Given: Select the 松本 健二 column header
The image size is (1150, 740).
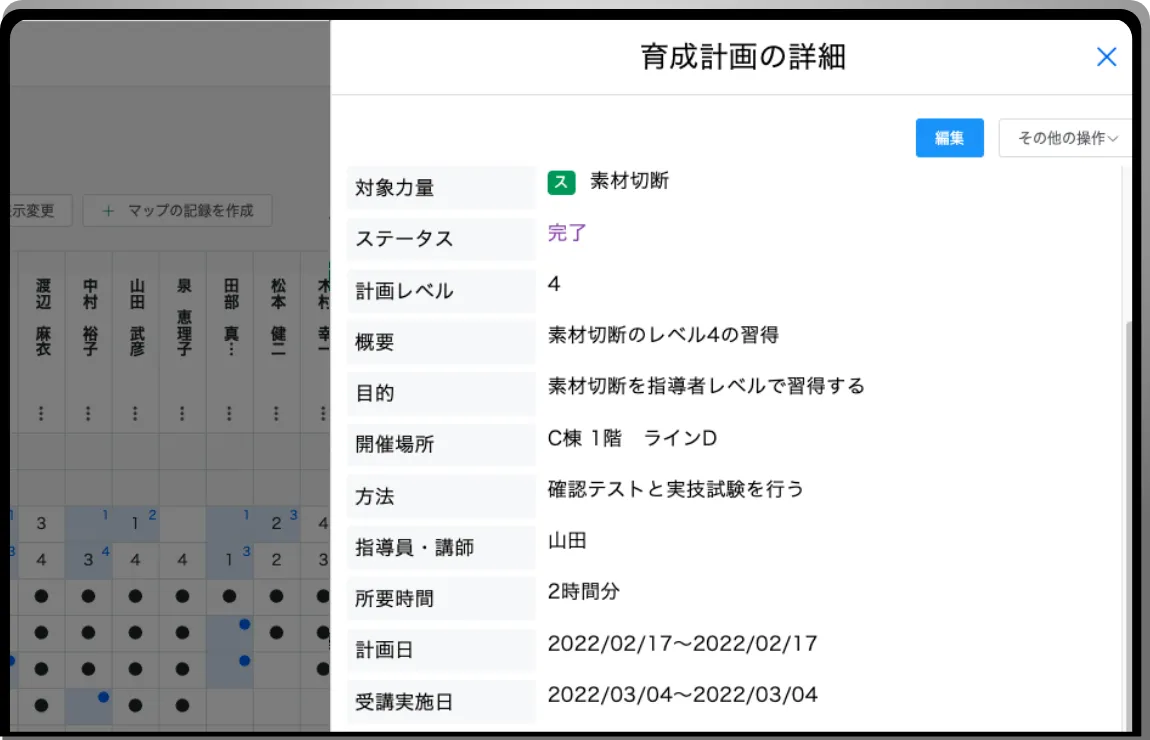Looking at the screenshot, I should tap(277, 317).
